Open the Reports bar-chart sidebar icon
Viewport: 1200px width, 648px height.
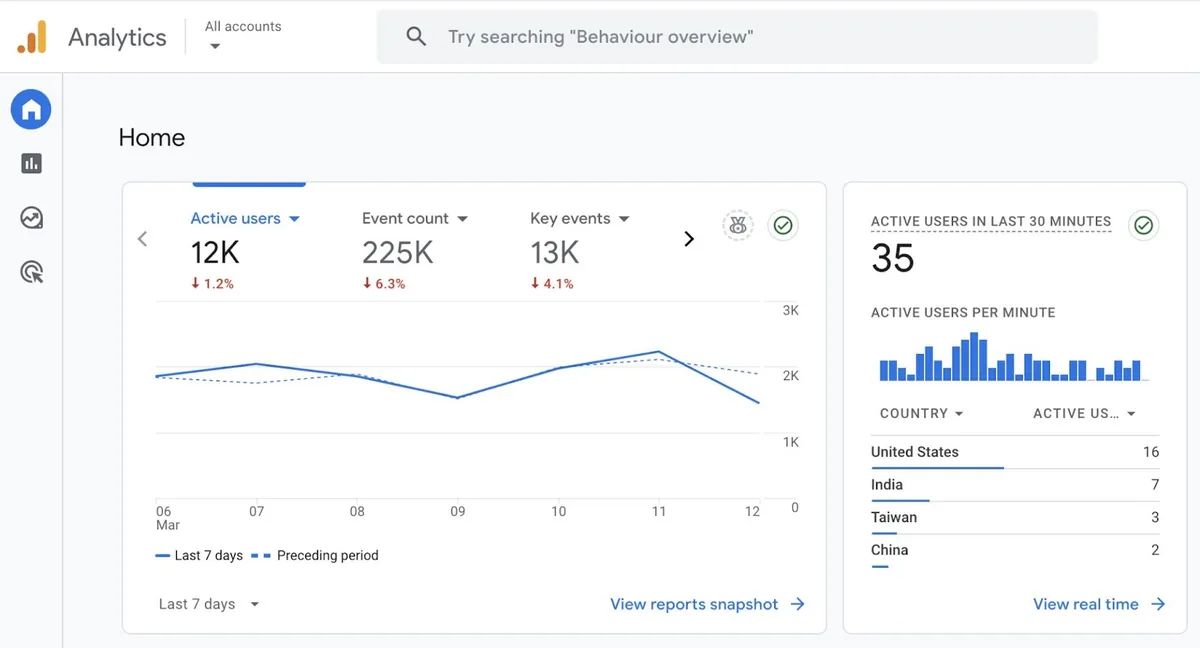pos(31,163)
